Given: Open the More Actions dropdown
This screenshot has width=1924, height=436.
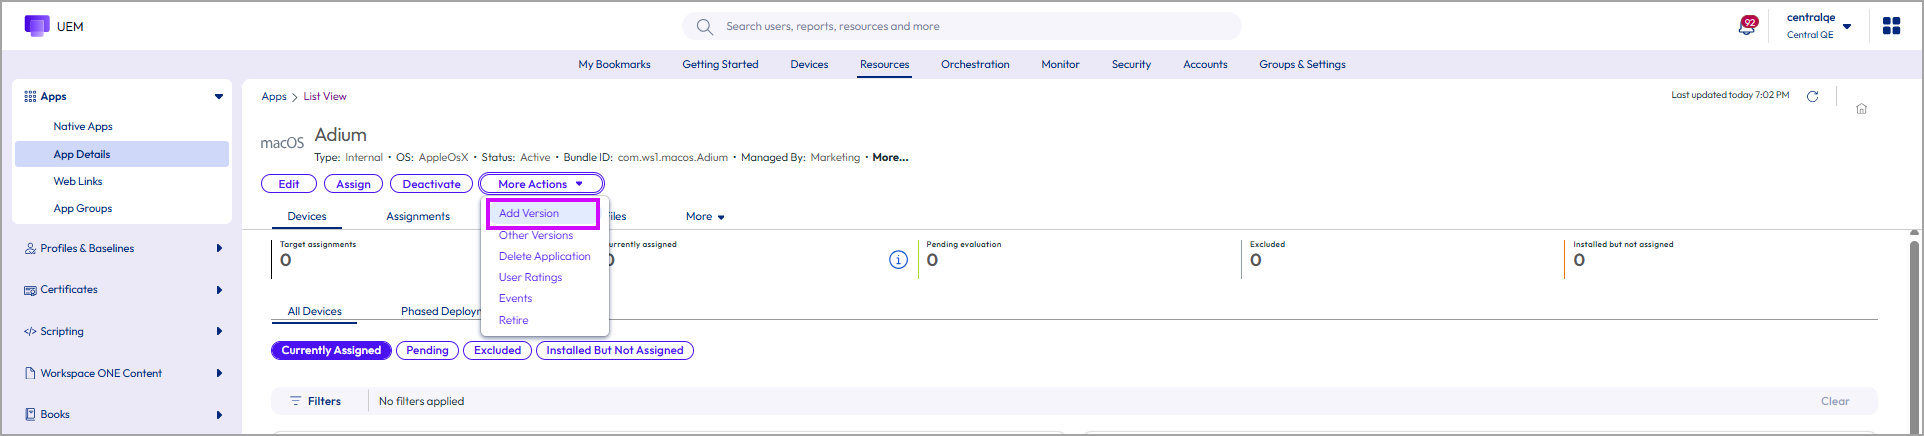Looking at the screenshot, I should point(541,184).
